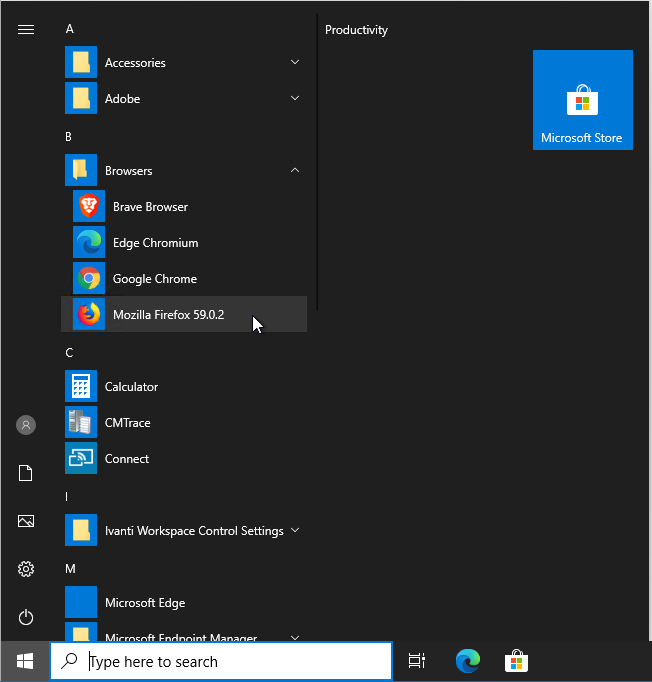Viewport: 652px width, 682px height.
Task: Click the Adobe folder icon
Action: pos(81,98)
